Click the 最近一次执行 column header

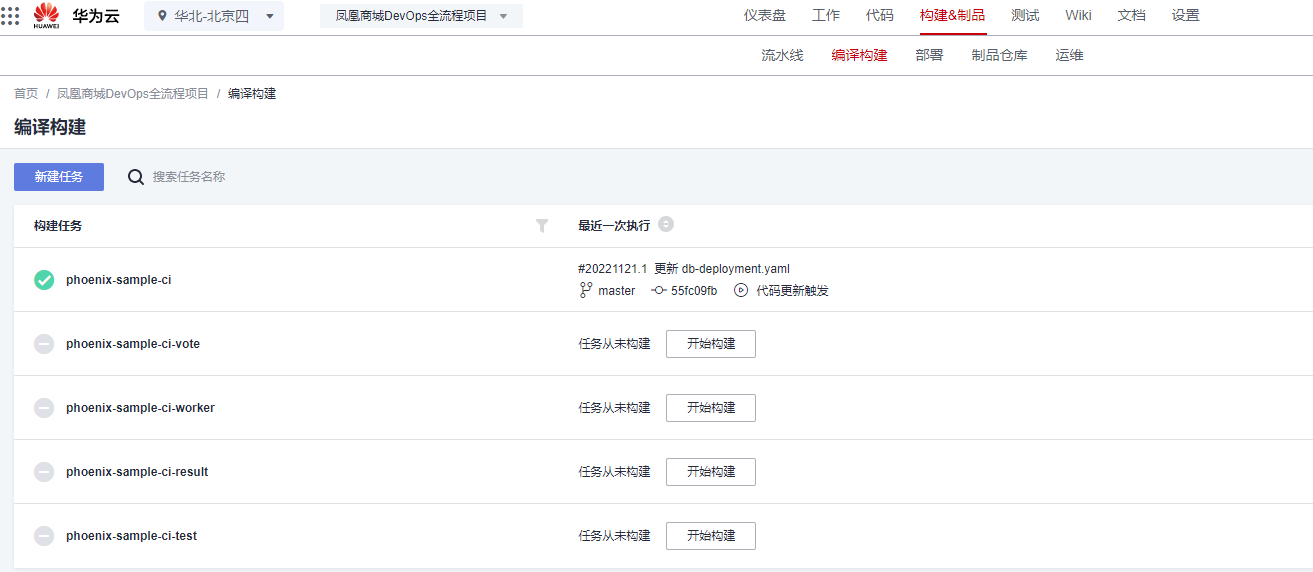(x=614, y=226)
